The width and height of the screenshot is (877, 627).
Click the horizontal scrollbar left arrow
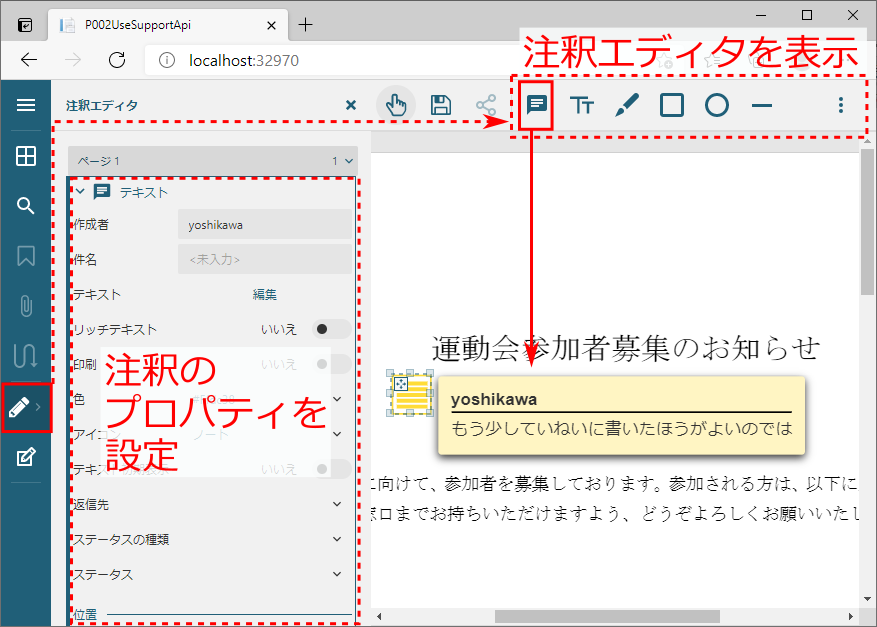pyautogui.click(x=379, y=616)
